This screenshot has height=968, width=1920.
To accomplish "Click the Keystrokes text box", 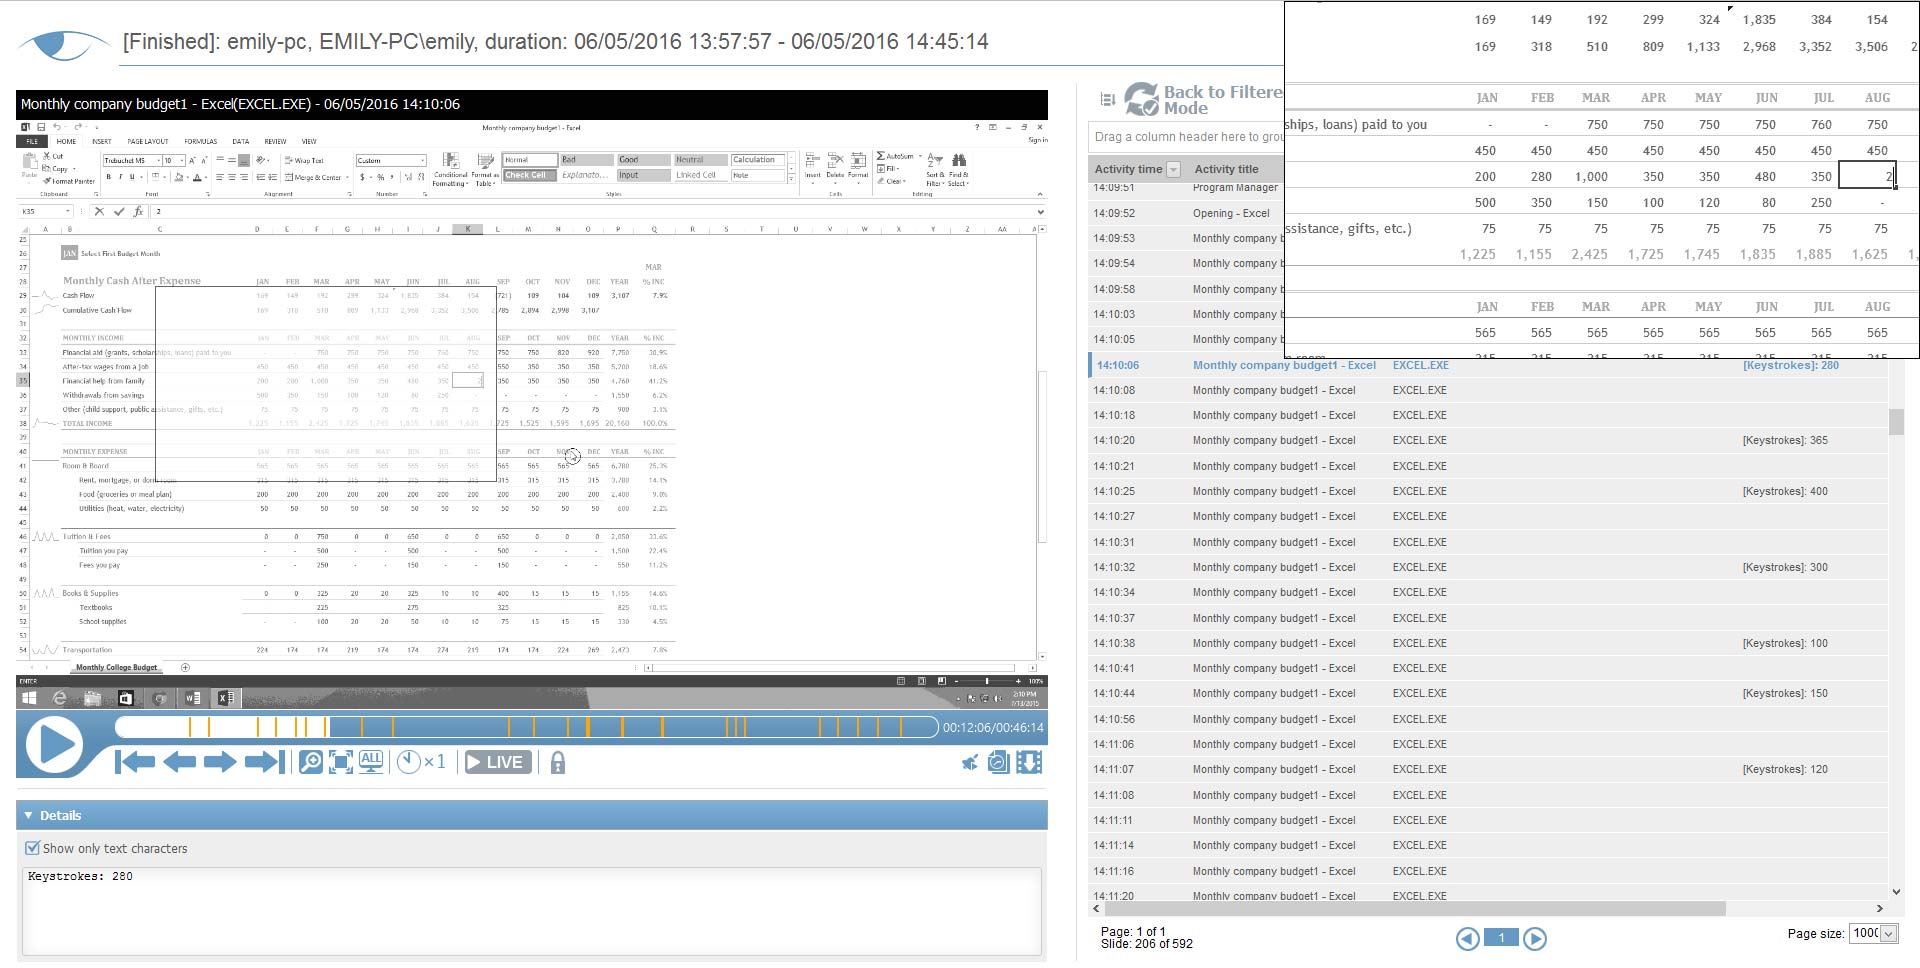I will 531,911.
